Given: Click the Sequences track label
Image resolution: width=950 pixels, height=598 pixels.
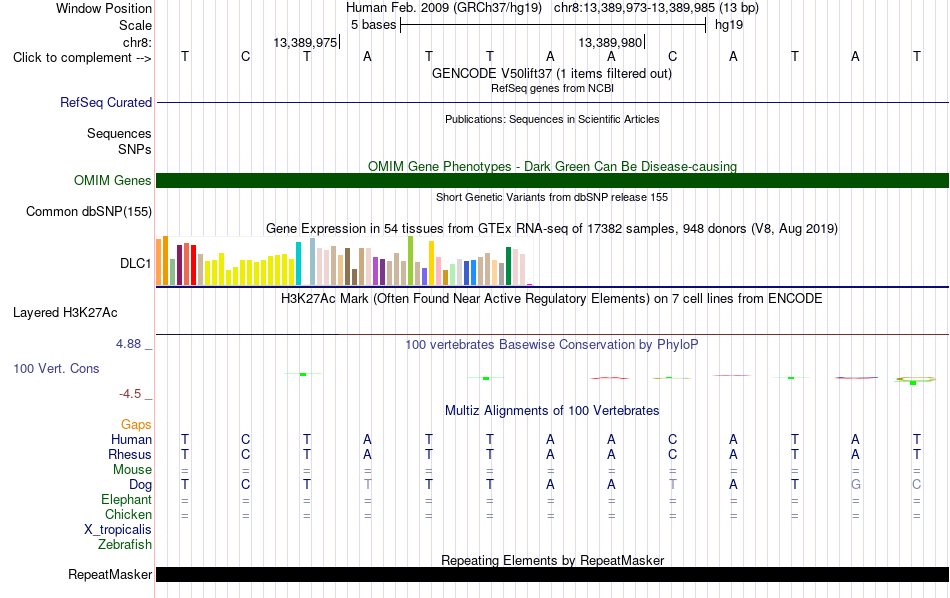Looking at the screenshot, I should (x=119, y=133).
